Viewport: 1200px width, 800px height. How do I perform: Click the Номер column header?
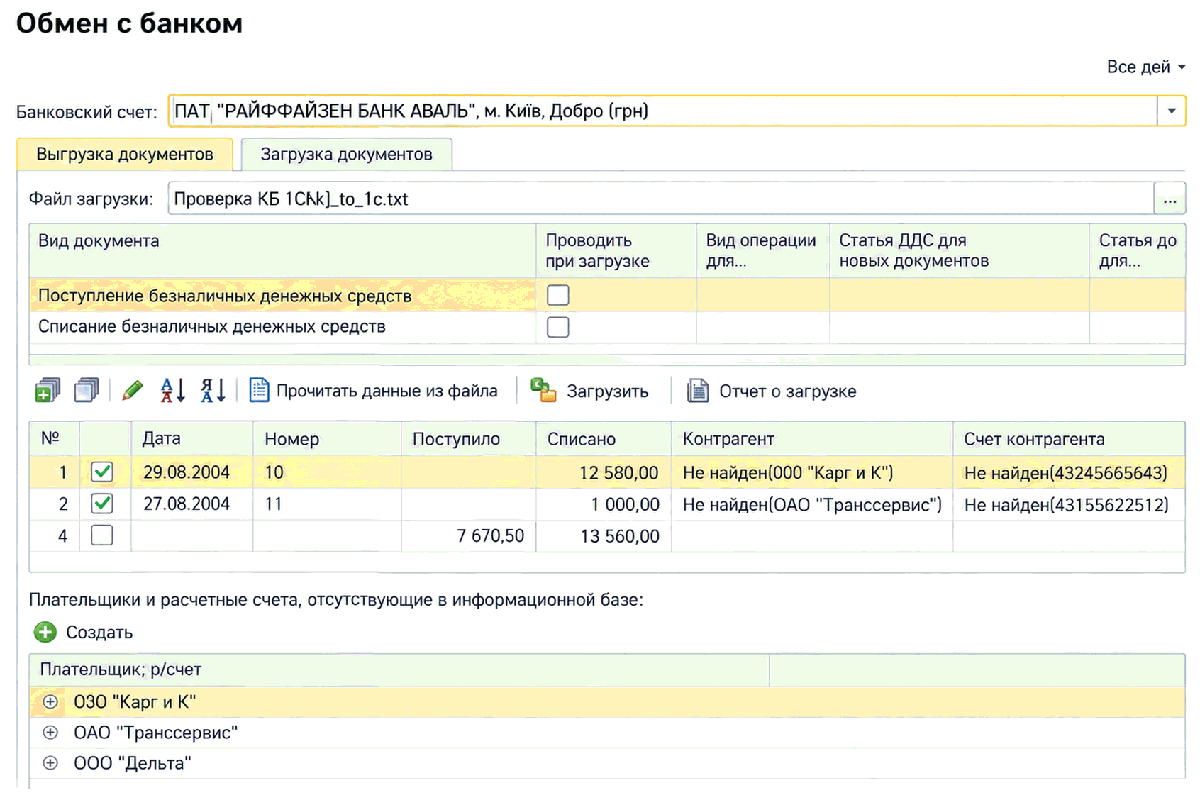click(328, 439)
